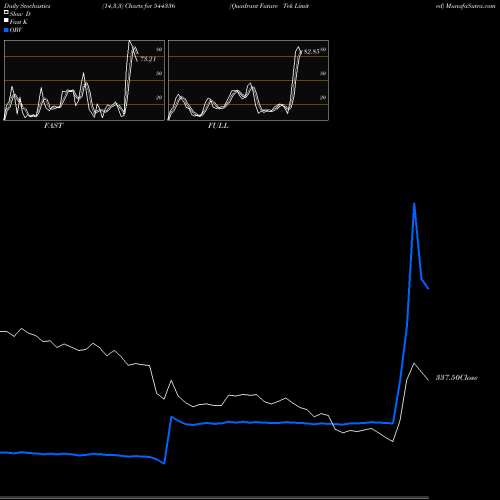Click the 337.50 Close price label
500x500 pixels.
pyautogui.click(x=457, y=378)
